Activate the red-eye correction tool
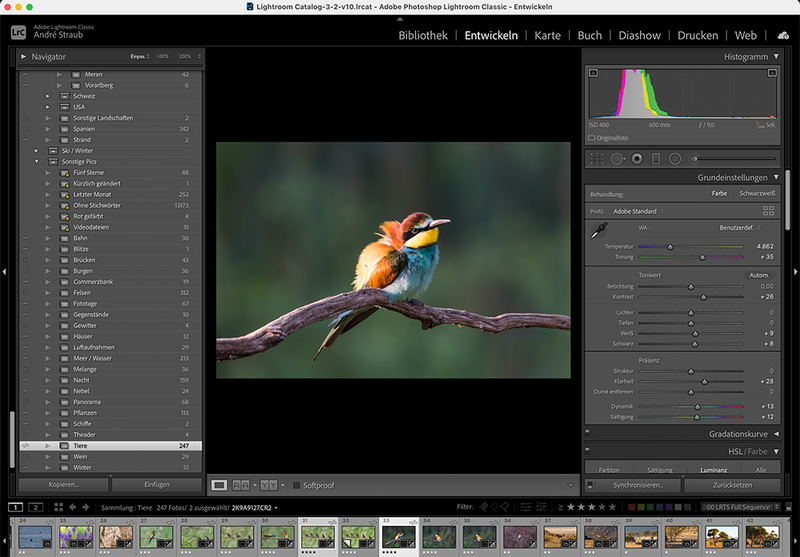This screenshot has height=557, width=800. pyautogui.click(x=636, y=158)
